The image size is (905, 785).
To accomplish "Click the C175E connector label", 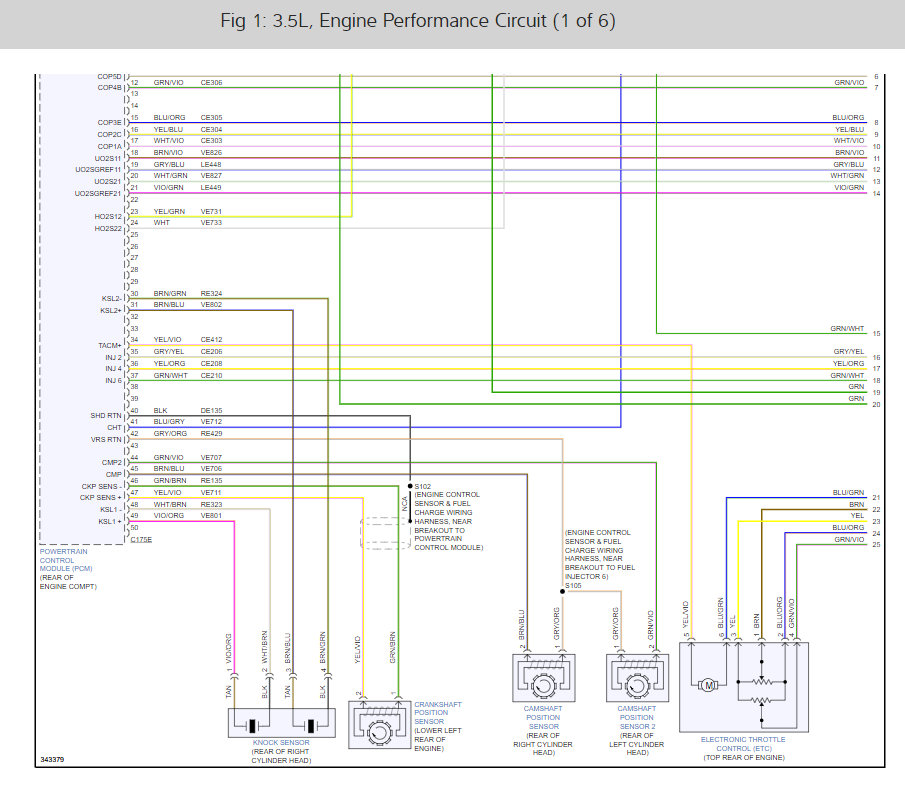I will (141, 539).
